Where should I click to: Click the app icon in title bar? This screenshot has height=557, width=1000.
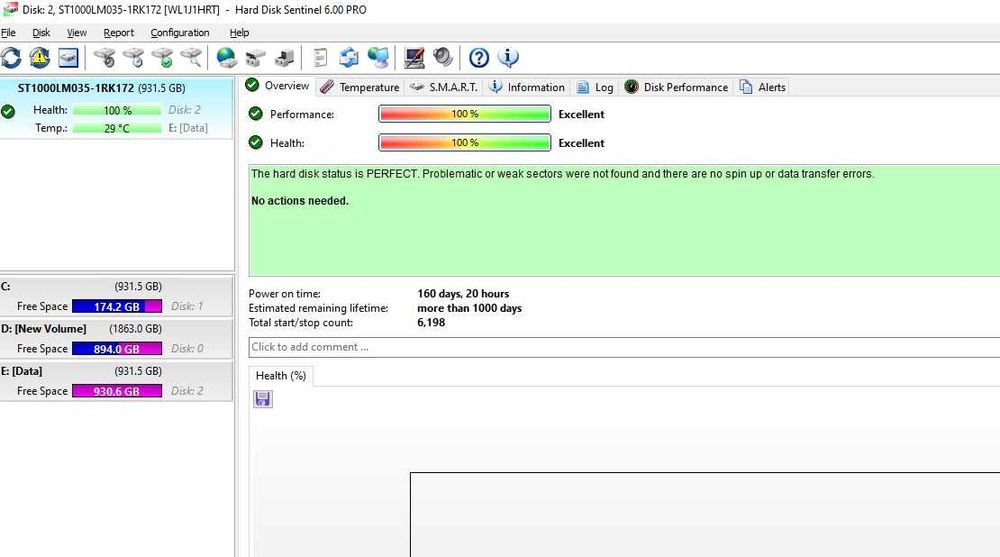tap(10, 9)
